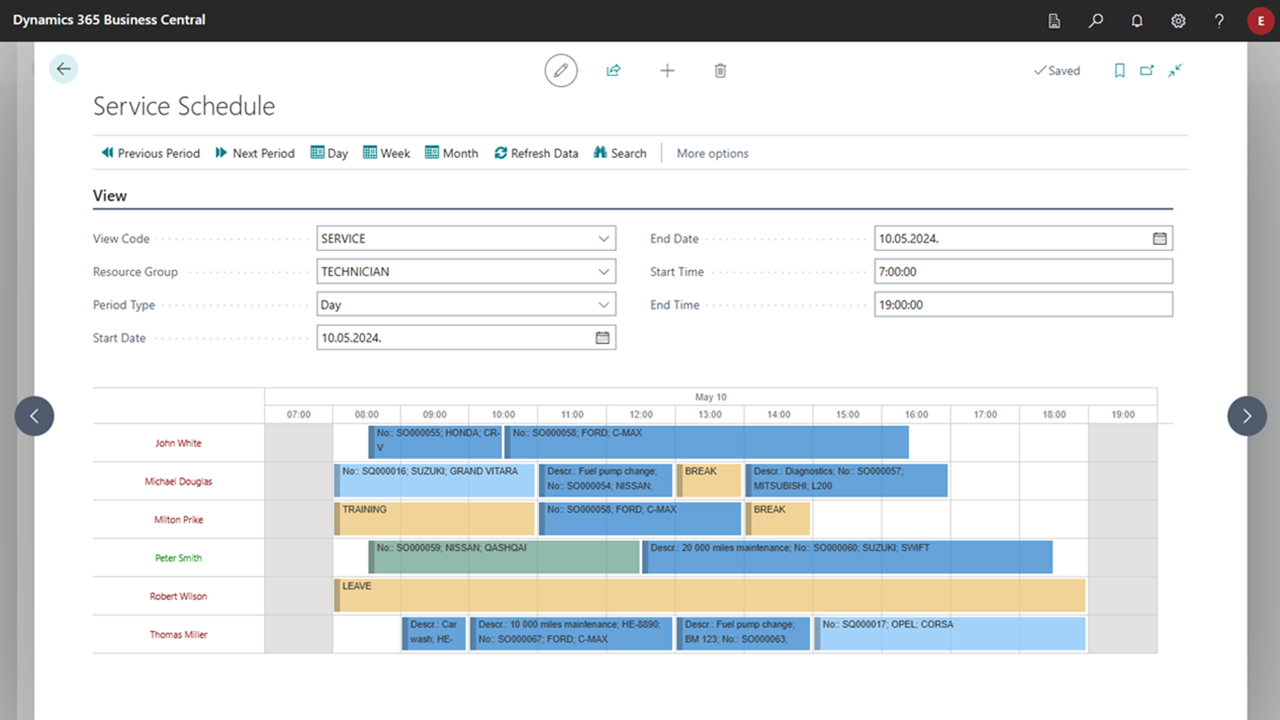Open page in new window icon
Image resolution: width=1280 pixels, height=720 pixels.
[x=1147, y=70]
